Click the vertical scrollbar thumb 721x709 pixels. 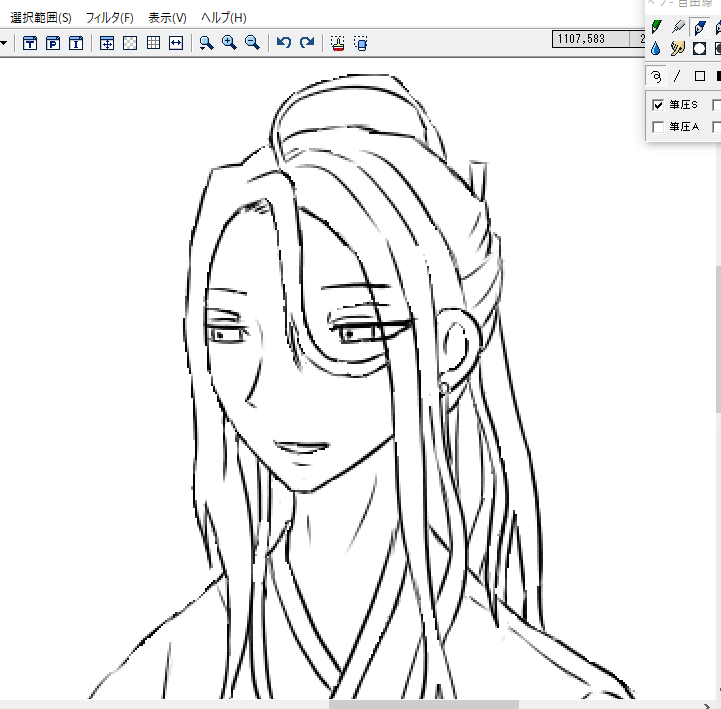tap(718, 339)
